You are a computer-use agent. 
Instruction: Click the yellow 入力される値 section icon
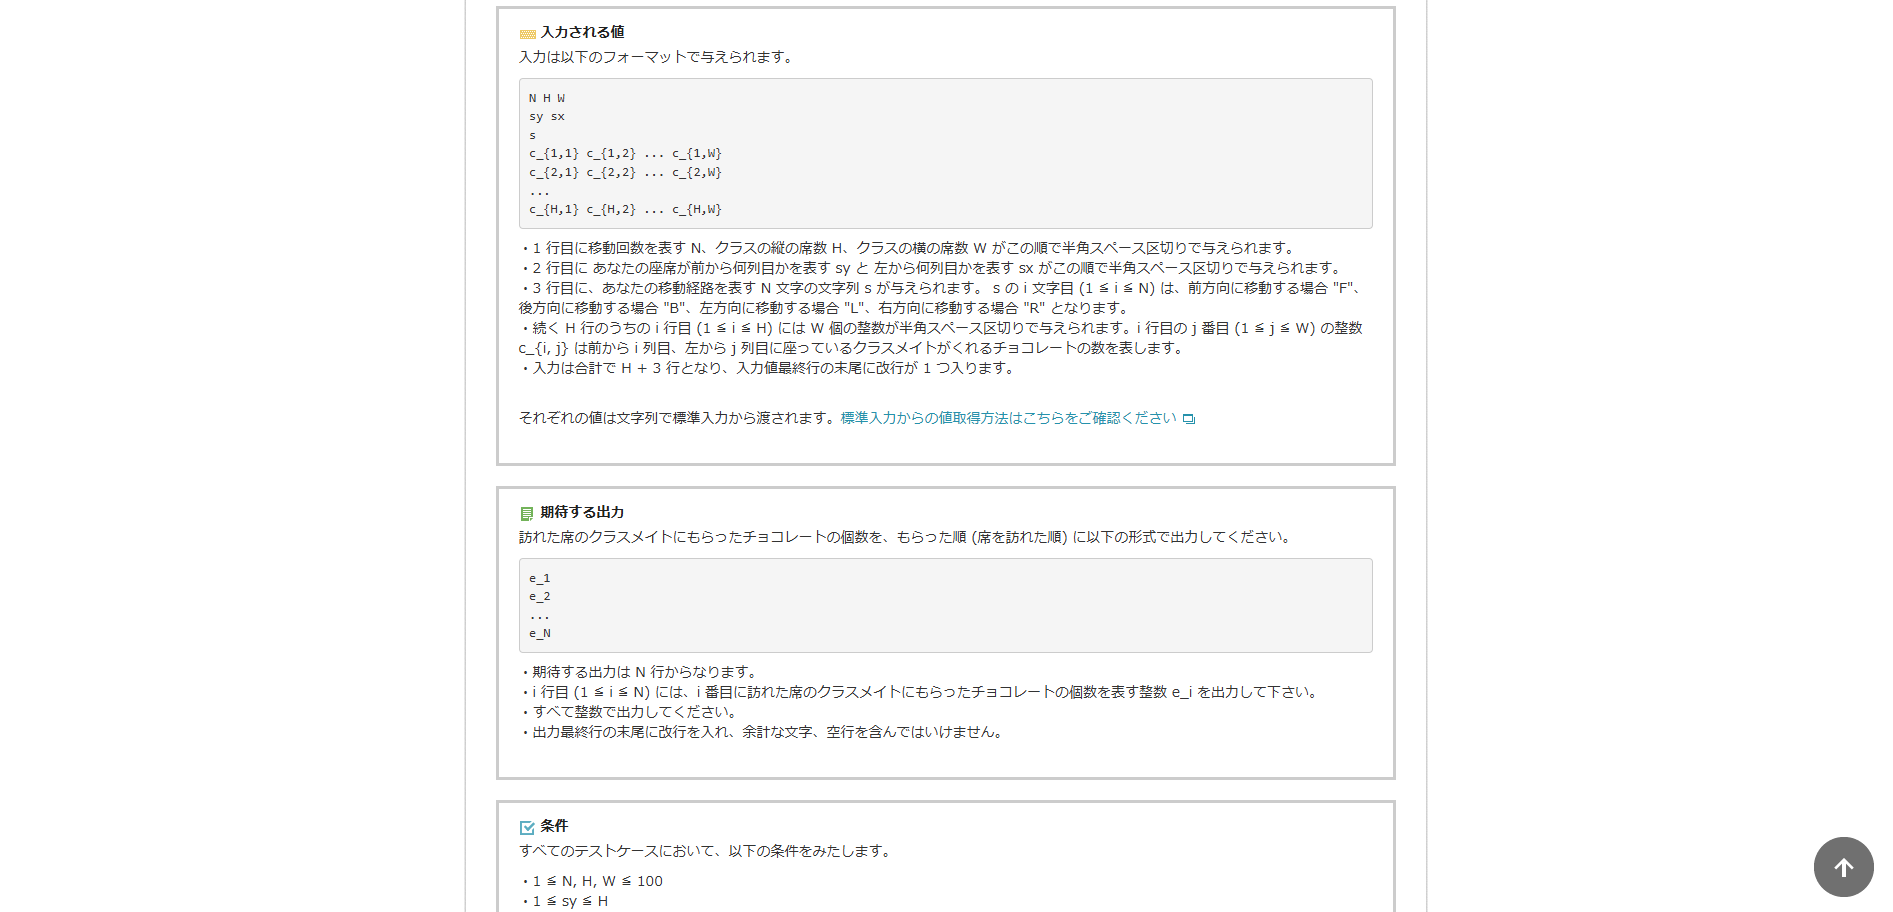tap(527, 34)
